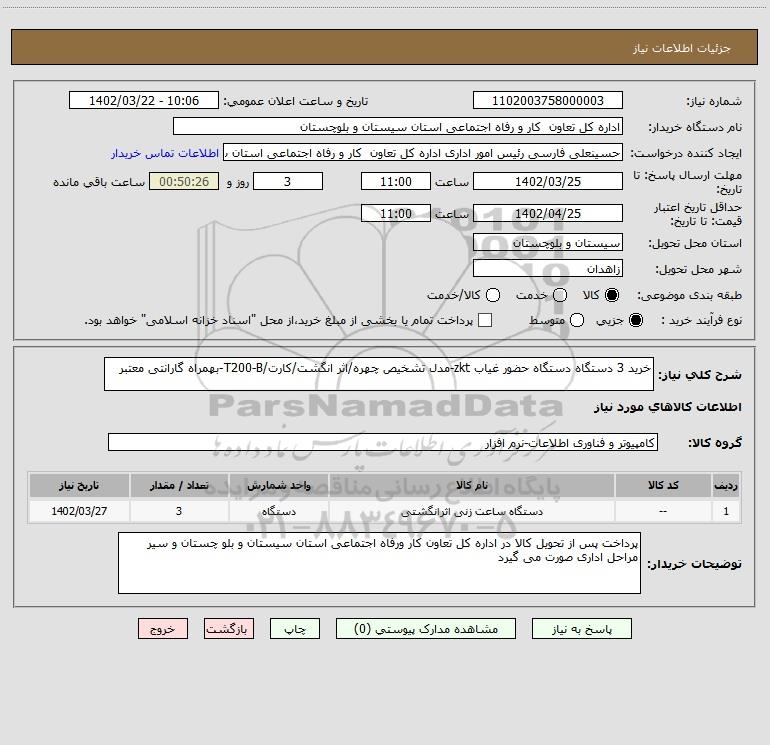Click the واحد شمارش column header
Viewport: 770px width, 745px height.
click(278, 485)
